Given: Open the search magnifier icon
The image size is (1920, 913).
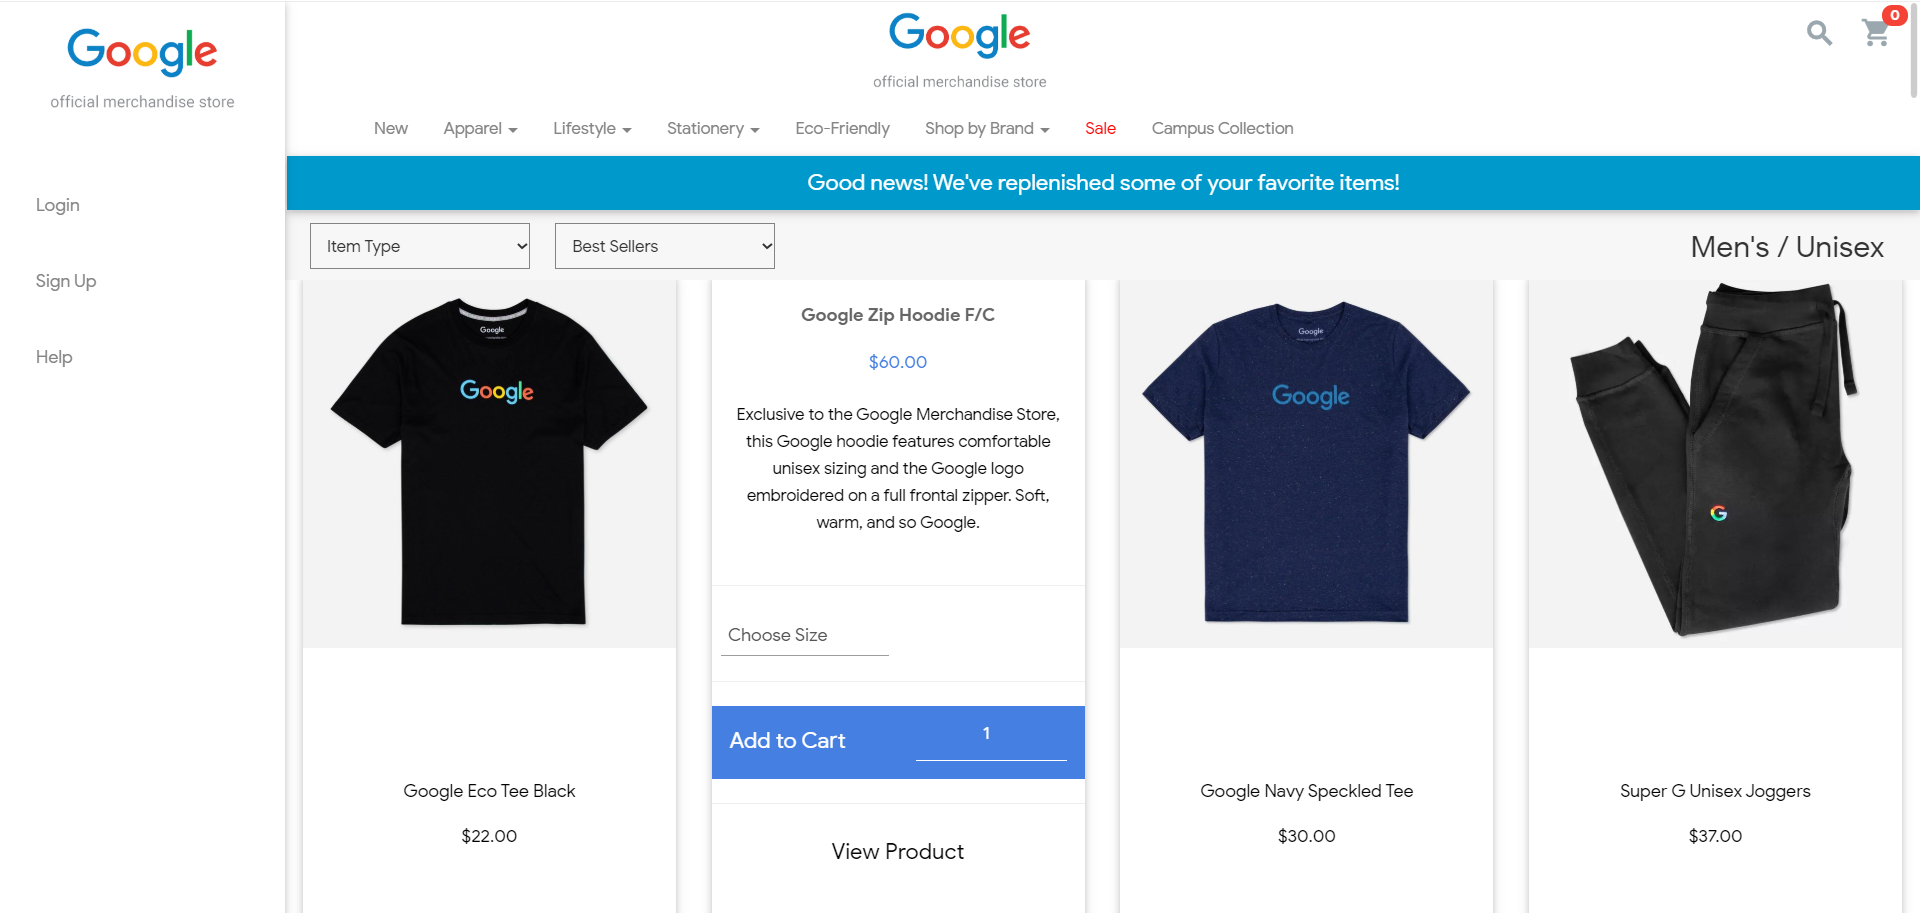Looking at the screenshot, I should point(1819,33).
